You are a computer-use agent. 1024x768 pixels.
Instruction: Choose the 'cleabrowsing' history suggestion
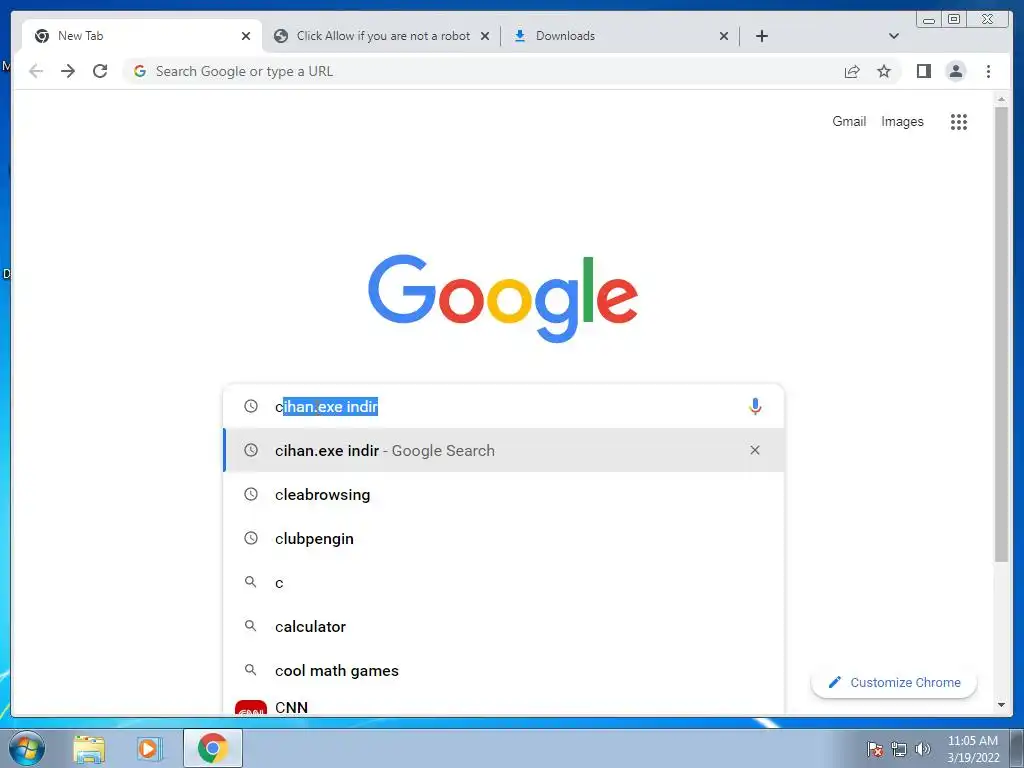pos(503,494)
